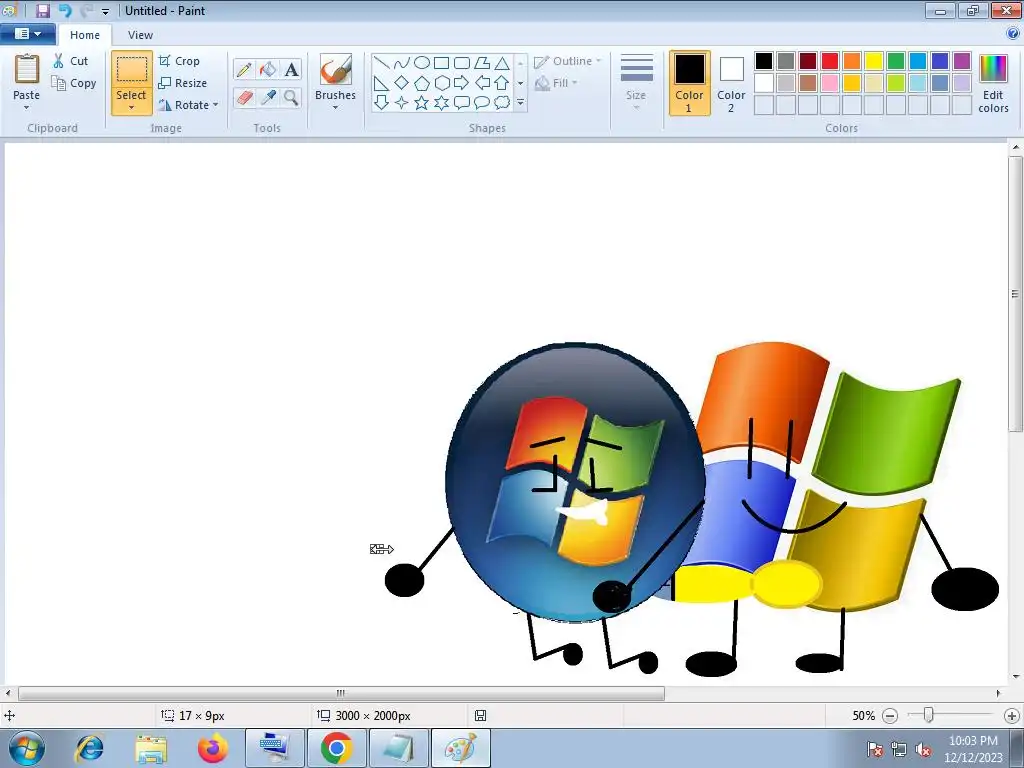This screenshot has height=768, width=1024.
Task: Switch to the Home tab
Action: click(85, 35)
